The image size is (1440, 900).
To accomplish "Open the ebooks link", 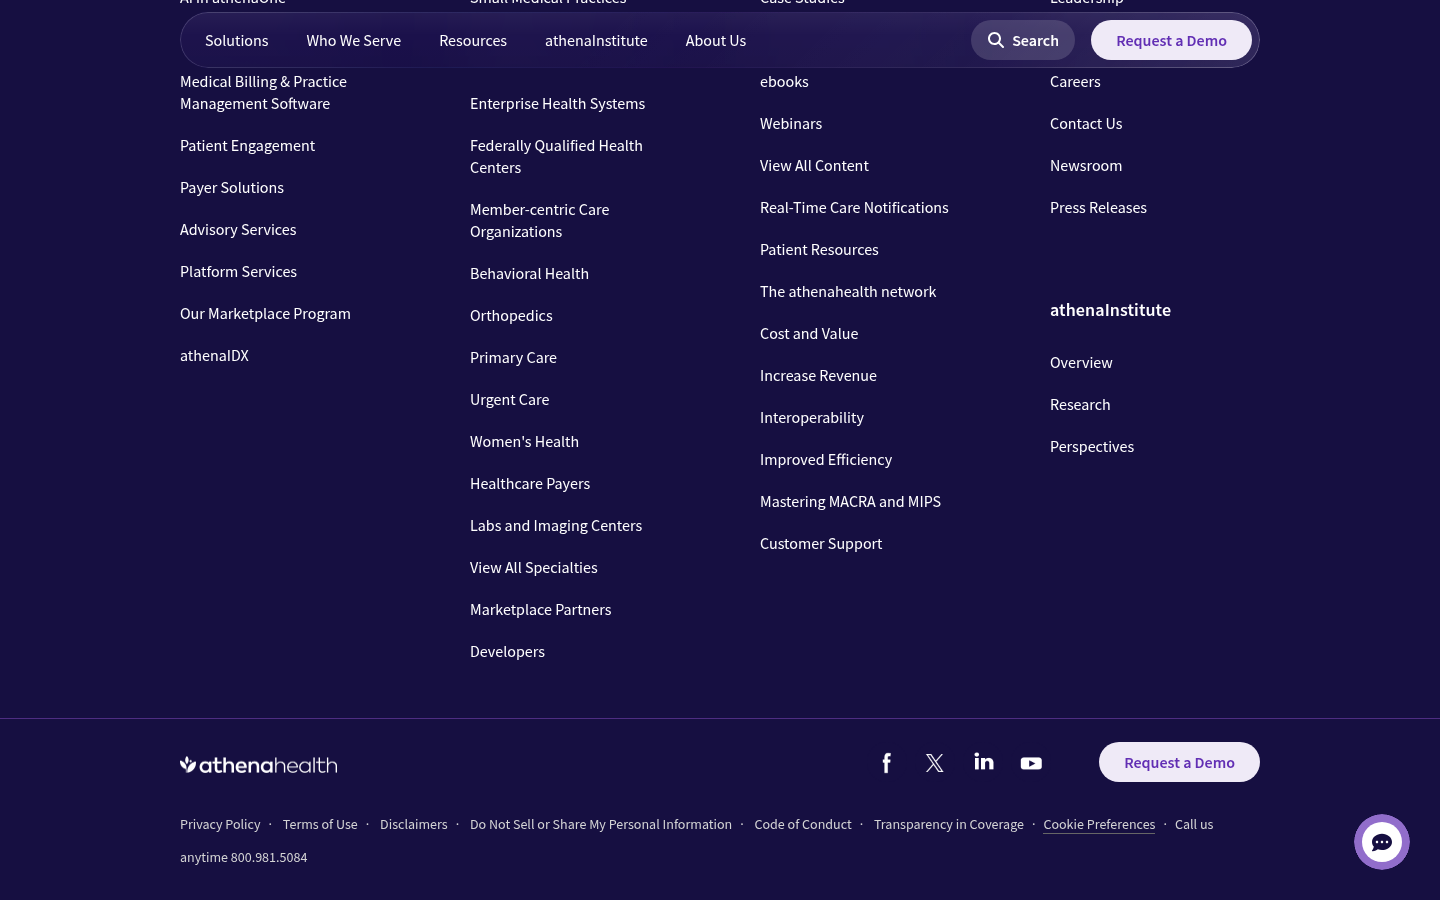I will [x=784, y=81].
